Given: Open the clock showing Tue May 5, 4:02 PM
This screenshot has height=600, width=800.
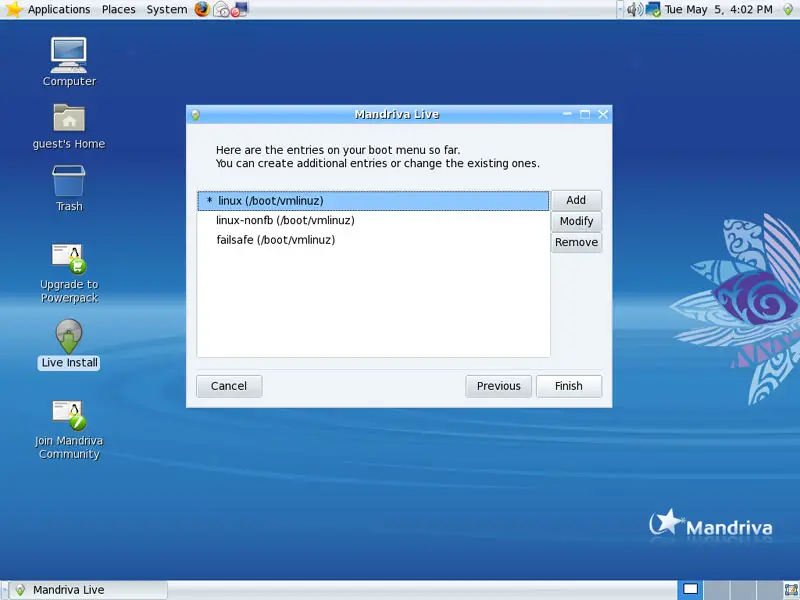Looking at the screenshot, I should tap(718, 9).
